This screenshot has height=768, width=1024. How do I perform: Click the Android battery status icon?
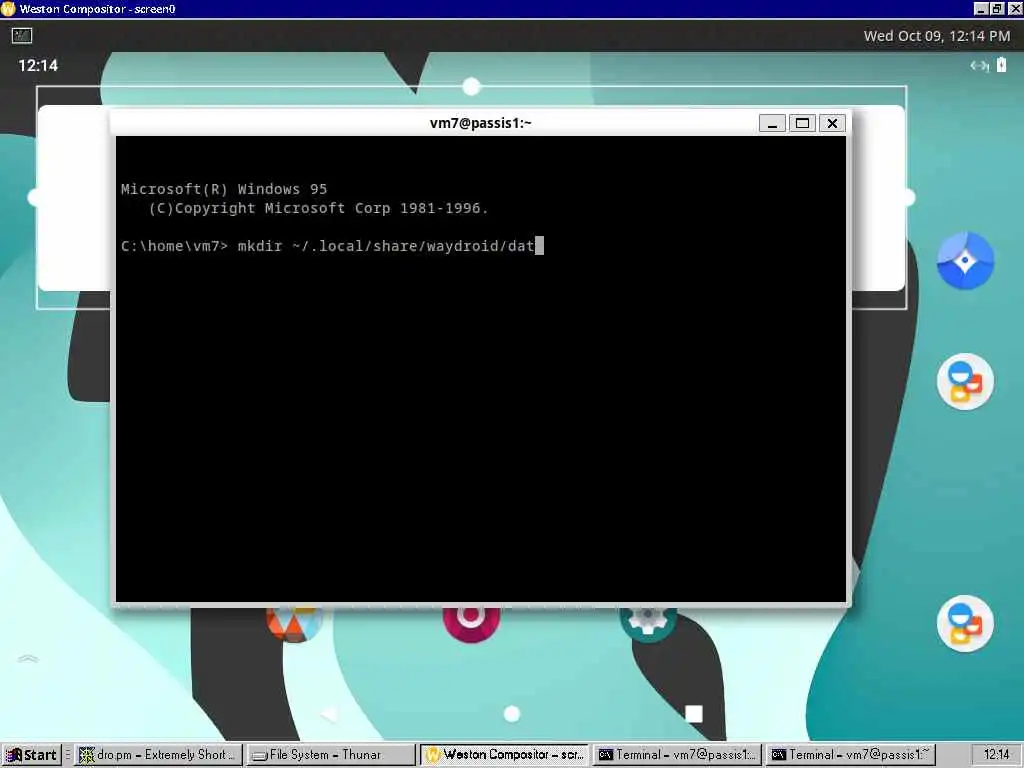coord(1002,65)
